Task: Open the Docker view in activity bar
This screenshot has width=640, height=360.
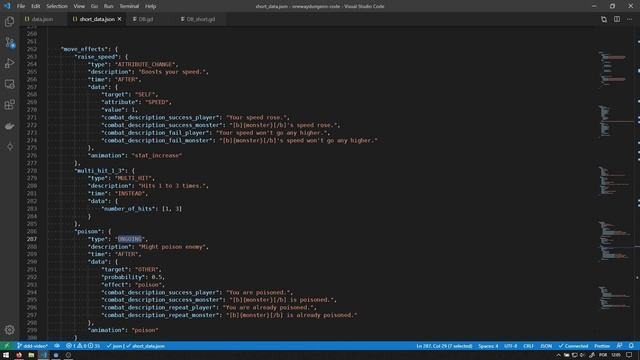Action: click(9, 126)
